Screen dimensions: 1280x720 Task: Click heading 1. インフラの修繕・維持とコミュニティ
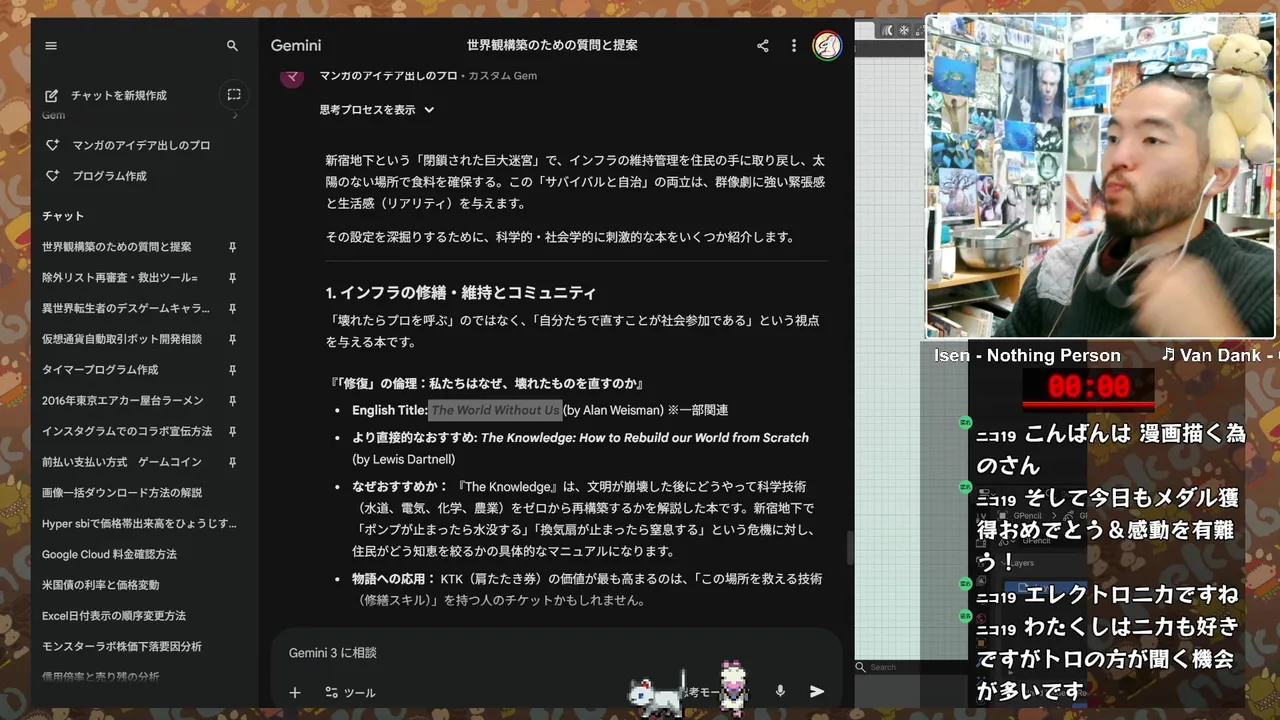click(461, 293)
